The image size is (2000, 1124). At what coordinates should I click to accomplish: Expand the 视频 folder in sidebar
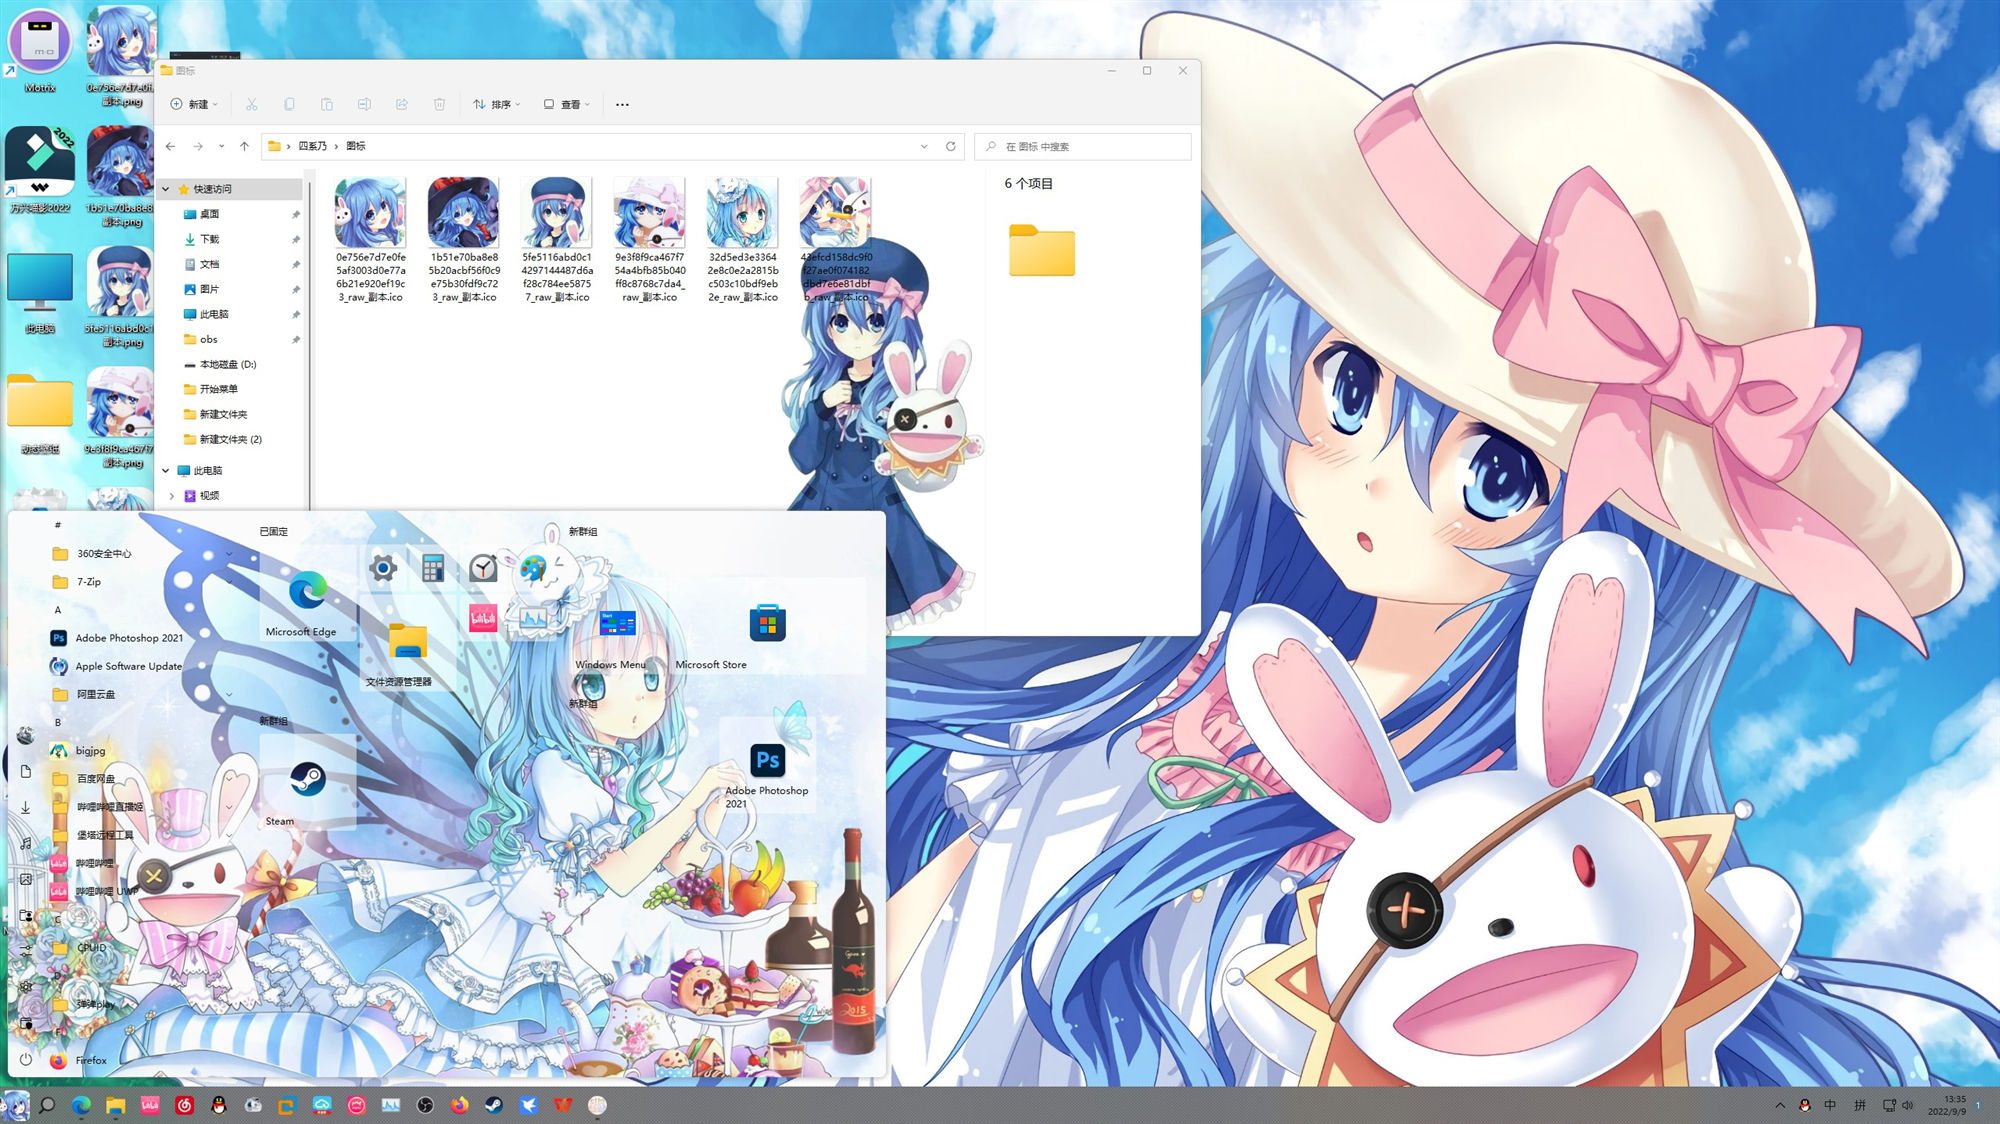(x=171, y=496)
